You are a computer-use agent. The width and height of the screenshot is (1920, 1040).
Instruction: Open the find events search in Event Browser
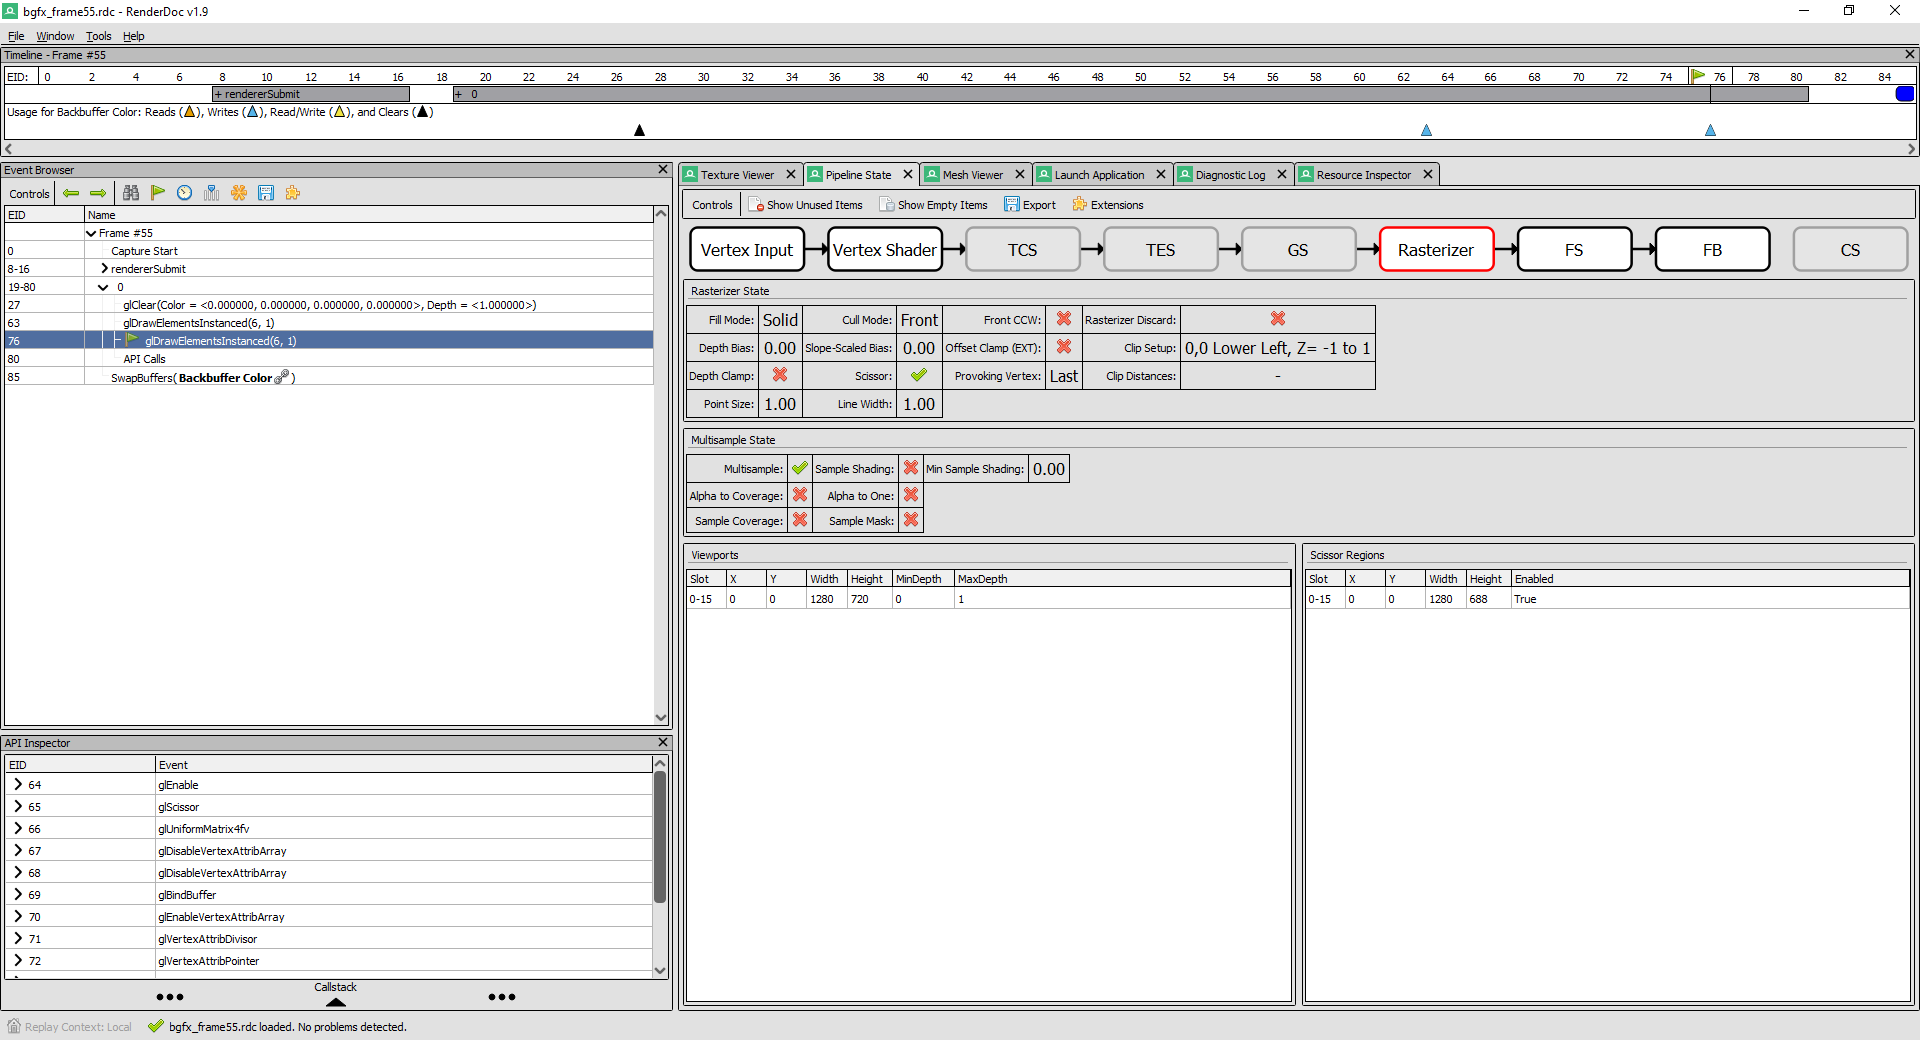(131, 193)
